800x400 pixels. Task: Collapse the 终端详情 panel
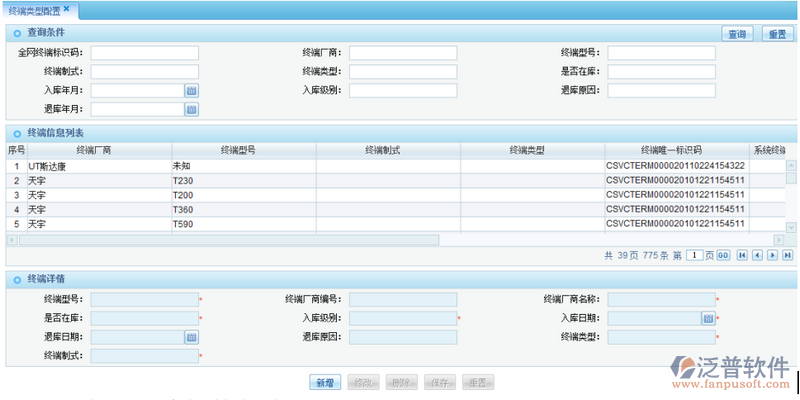click(x=17, y=279)
